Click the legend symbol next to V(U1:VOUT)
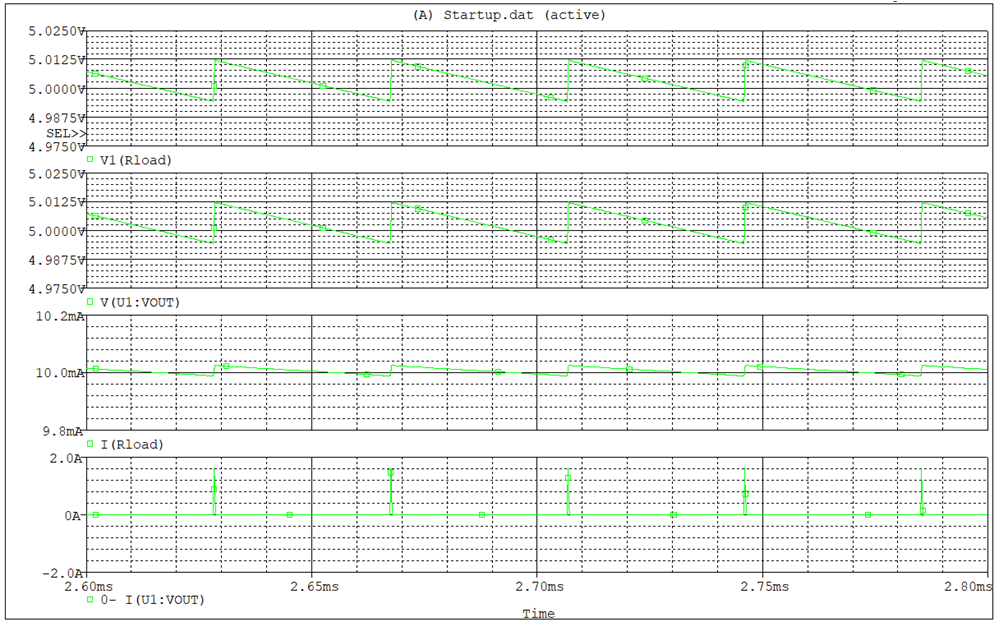Screen dimensions: 1000x624 (90, 302)
